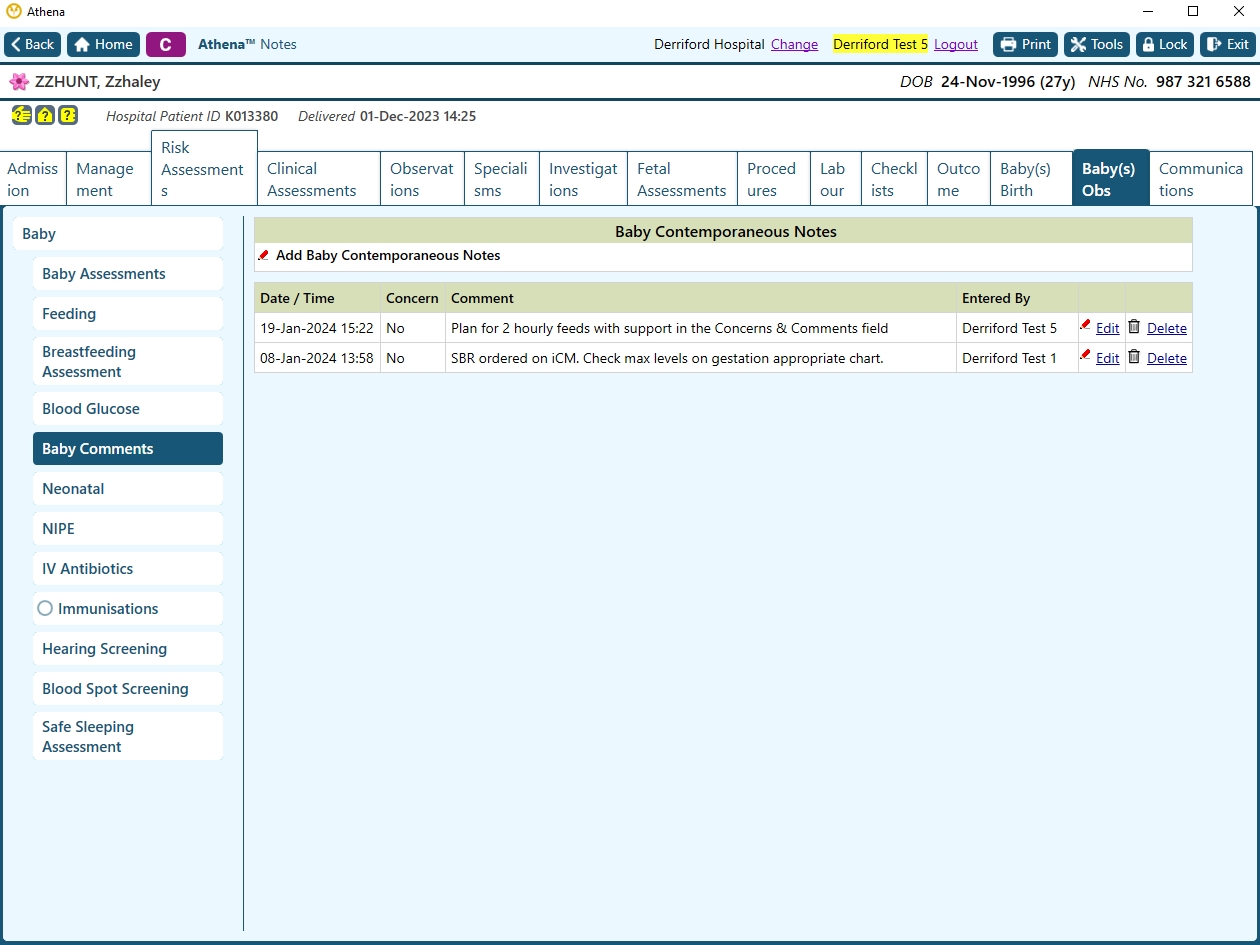Select Baby Comments in the sidebar
This screenshot has height=945, width=1260.
[127, 449]
